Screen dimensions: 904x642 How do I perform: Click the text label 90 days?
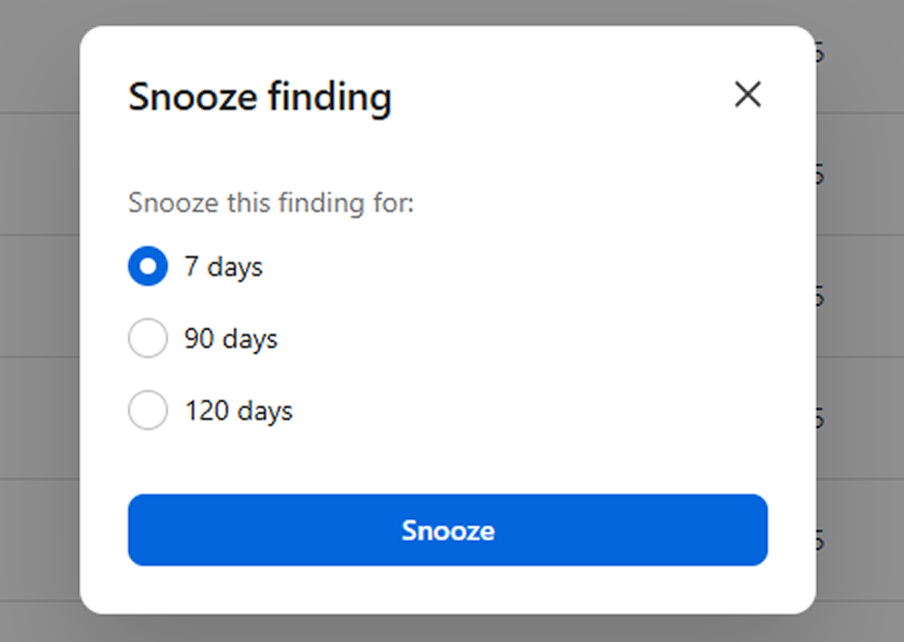pyautogui.click(x=231, y=338)
